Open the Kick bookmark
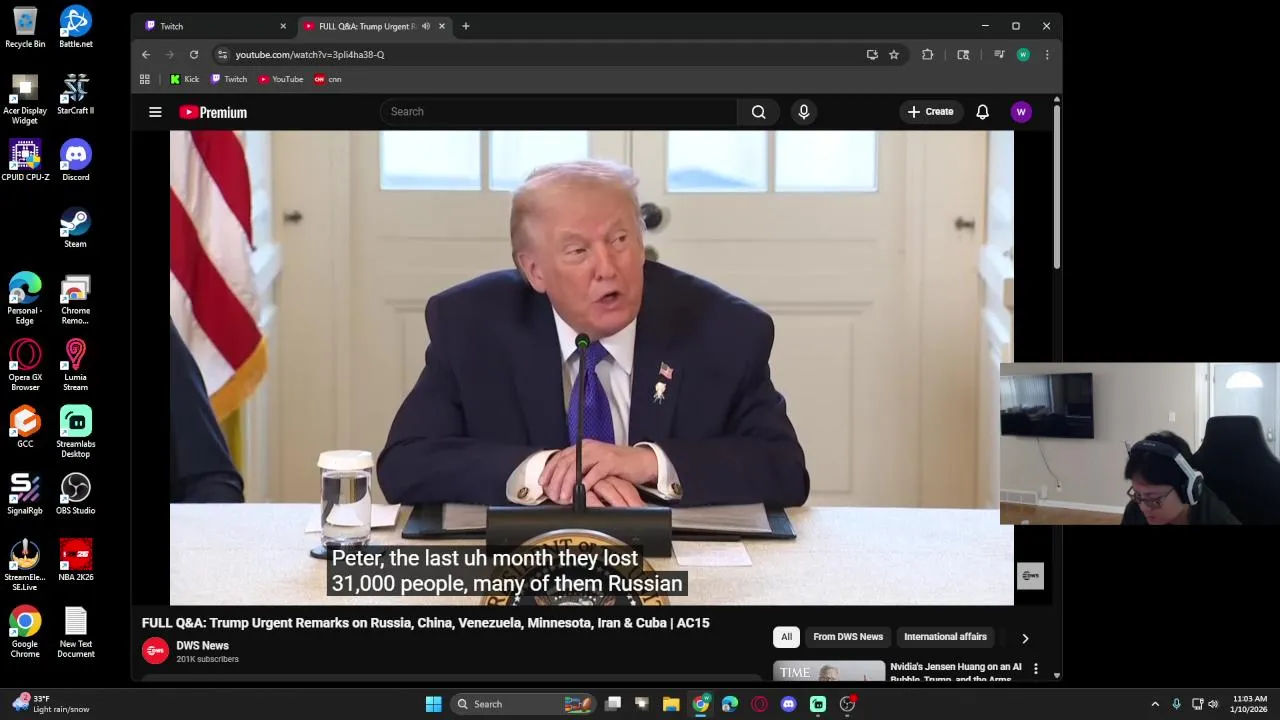Screen dimensions: 1280x720 [x=184, y=79]
